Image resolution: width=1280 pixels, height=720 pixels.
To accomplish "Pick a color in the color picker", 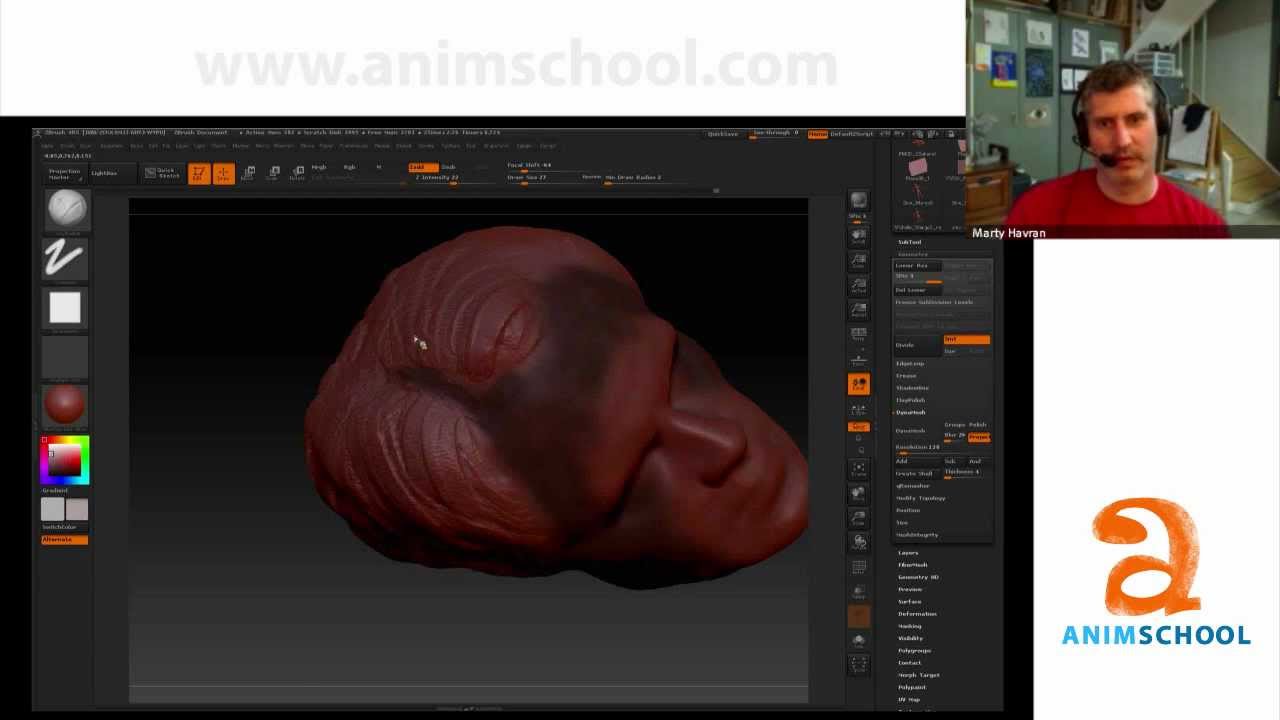I will click(65, 460).
